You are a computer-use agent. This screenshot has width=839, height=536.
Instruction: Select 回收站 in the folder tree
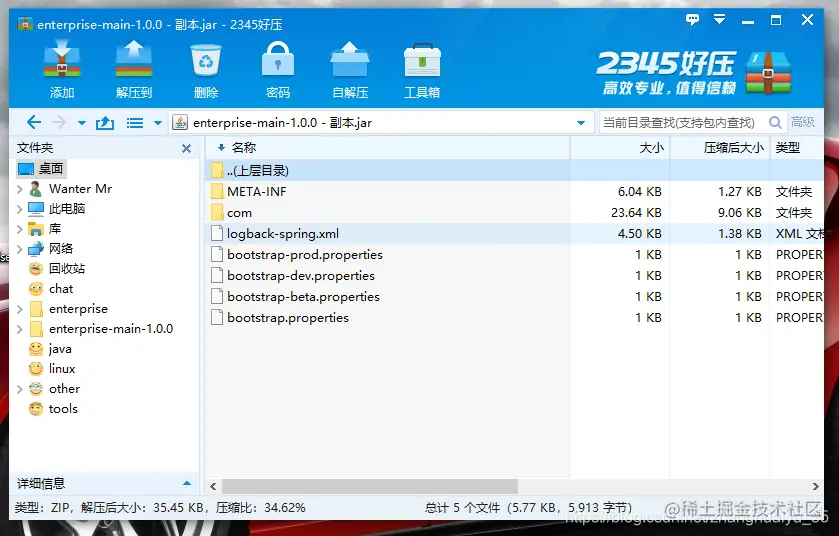[x=57, y=269]
